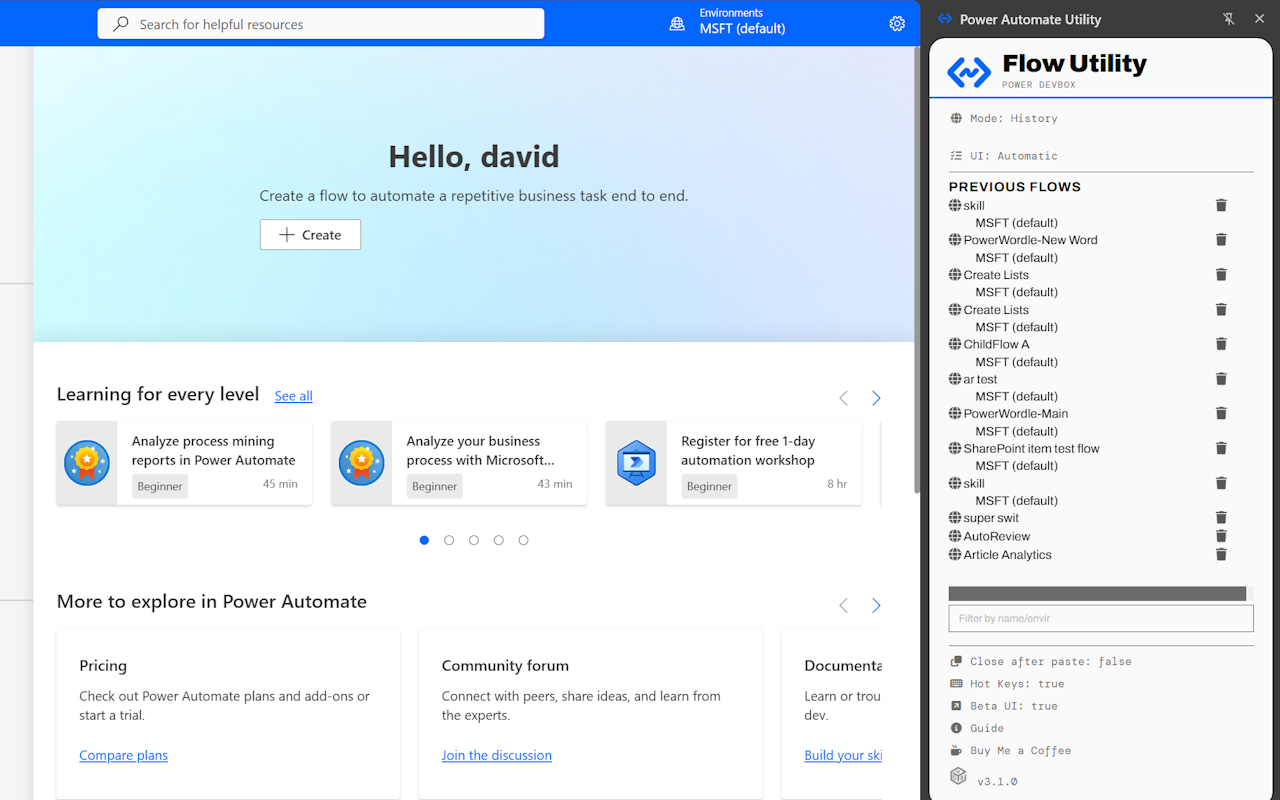The image size is (1280, 800).
Task: Click the Environments globe icon in the header
Action: [677, 23]
